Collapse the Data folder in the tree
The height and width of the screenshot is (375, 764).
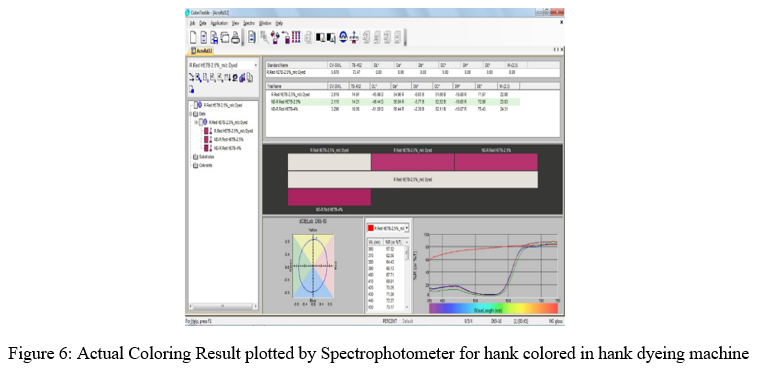[x=190, y=113]
